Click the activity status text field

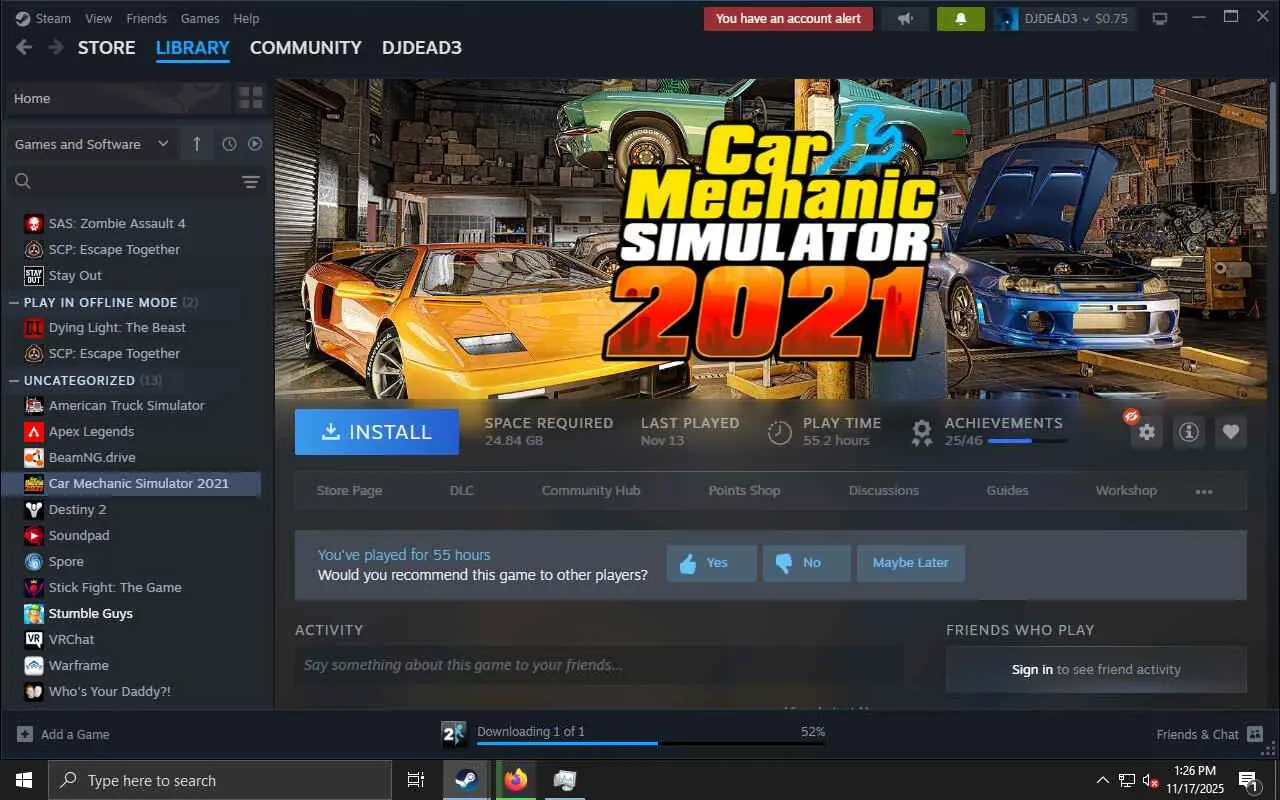point(598,665)
